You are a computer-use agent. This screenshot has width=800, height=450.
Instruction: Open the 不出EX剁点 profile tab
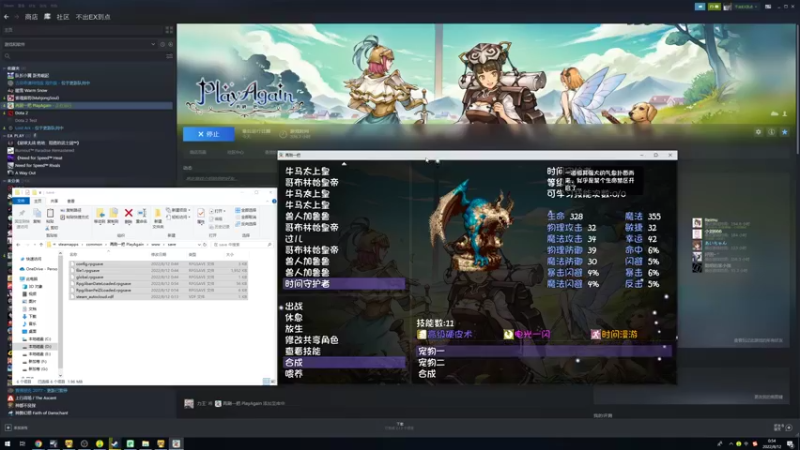pos(93,17)
